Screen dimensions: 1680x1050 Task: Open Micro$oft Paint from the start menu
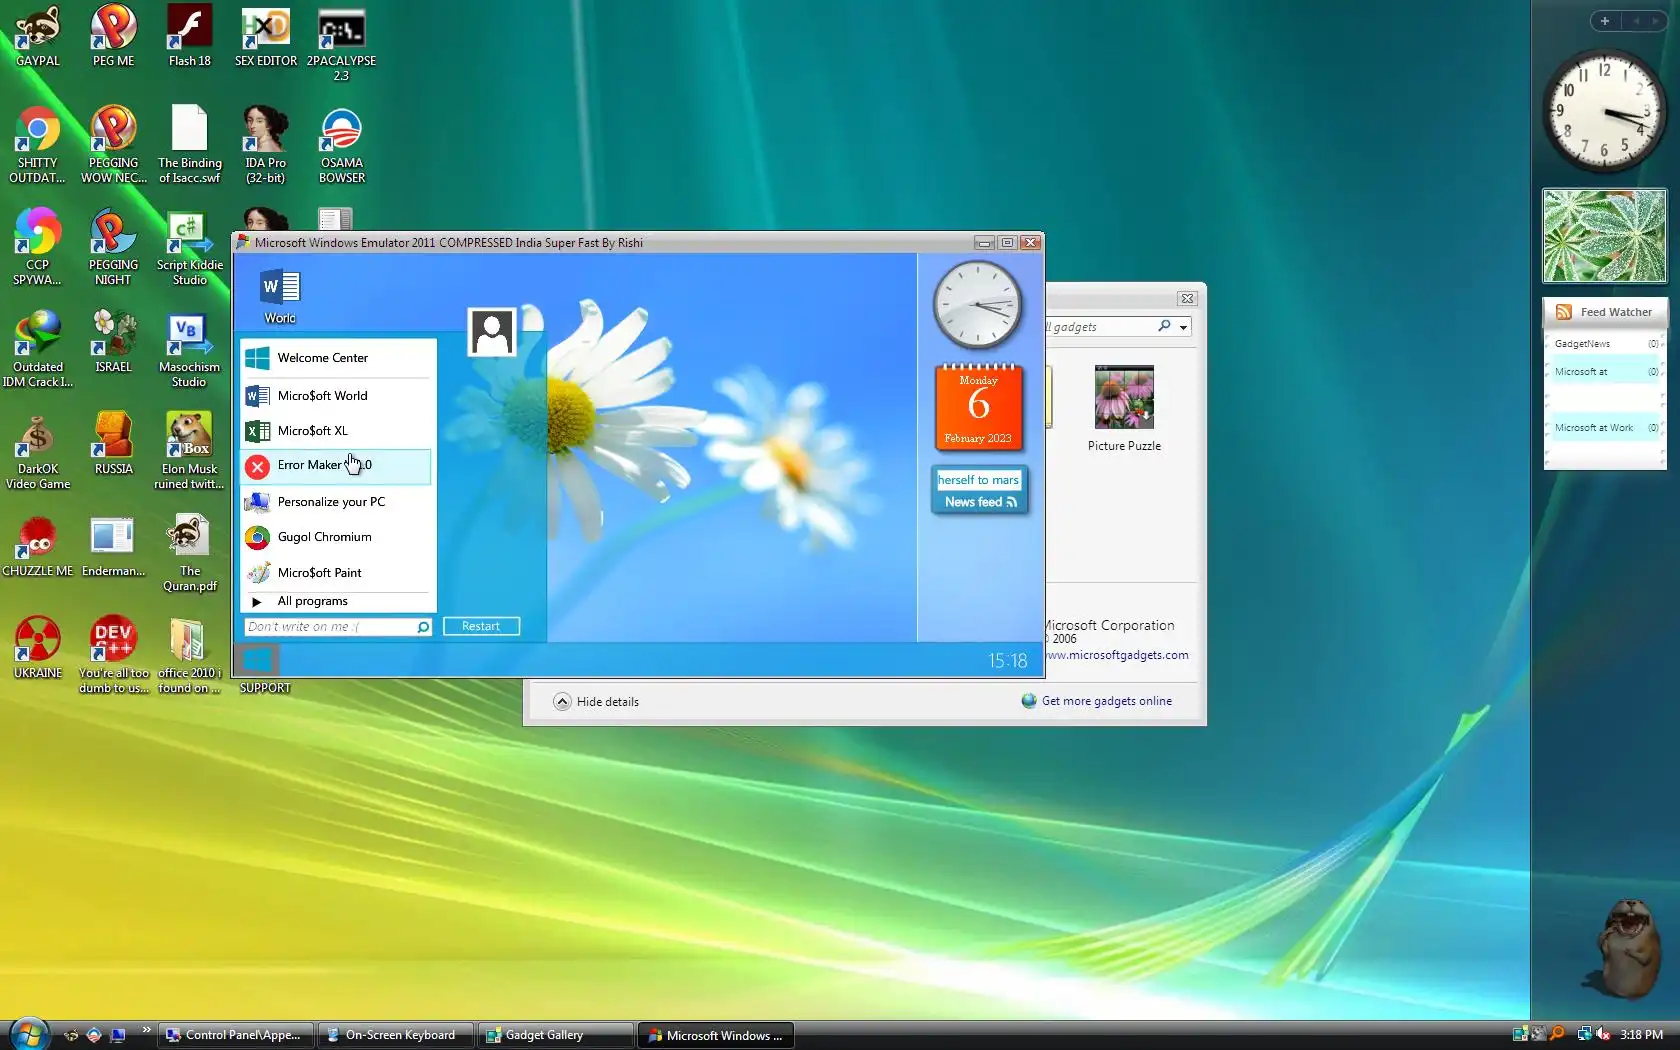pyautogui.click(x=338, y=573)
